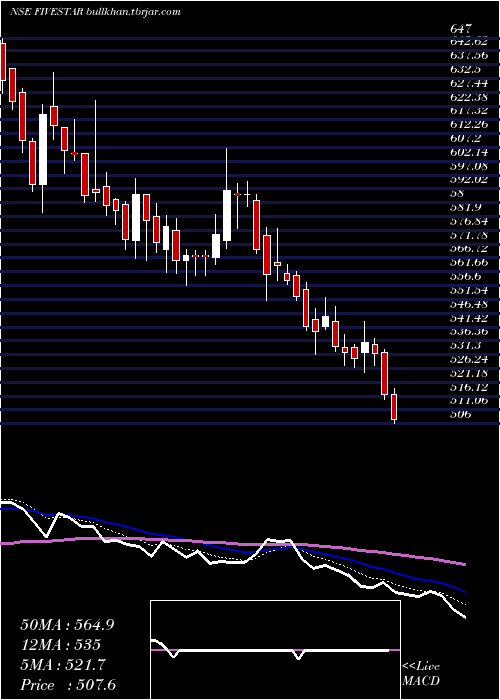The width and height of the screenshot is (500, 700).
Task: Open the Live MACD inset chart box
Action: coord(275,650)
